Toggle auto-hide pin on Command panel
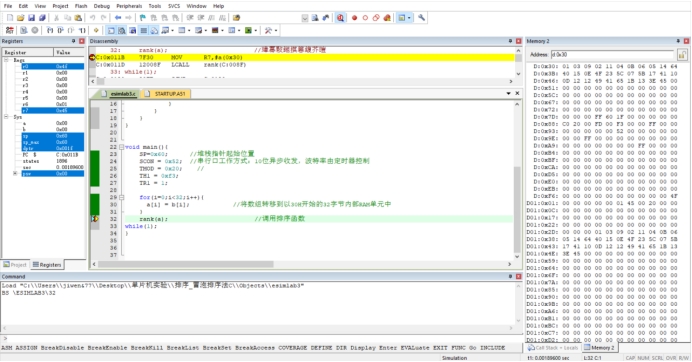The image size is (692, 362). 510,276
